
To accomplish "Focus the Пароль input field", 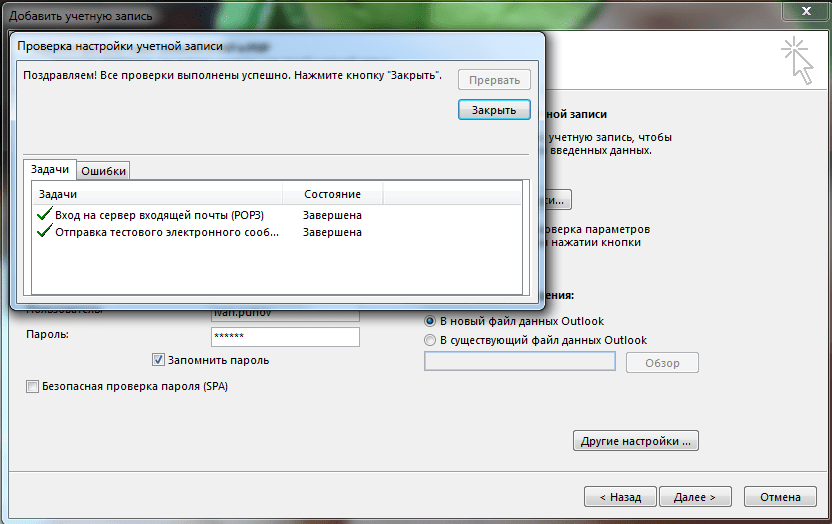I will point(285,337).
